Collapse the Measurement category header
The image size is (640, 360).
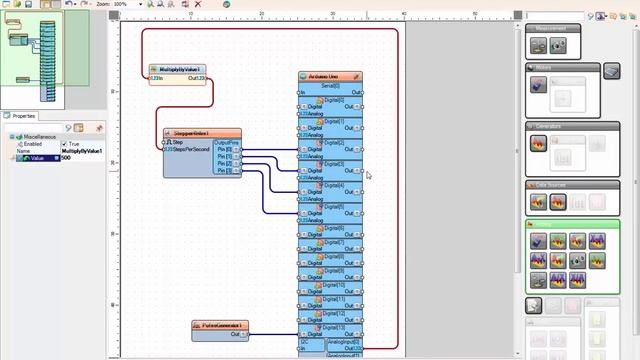pyautogui.click(x=553, y=28)
